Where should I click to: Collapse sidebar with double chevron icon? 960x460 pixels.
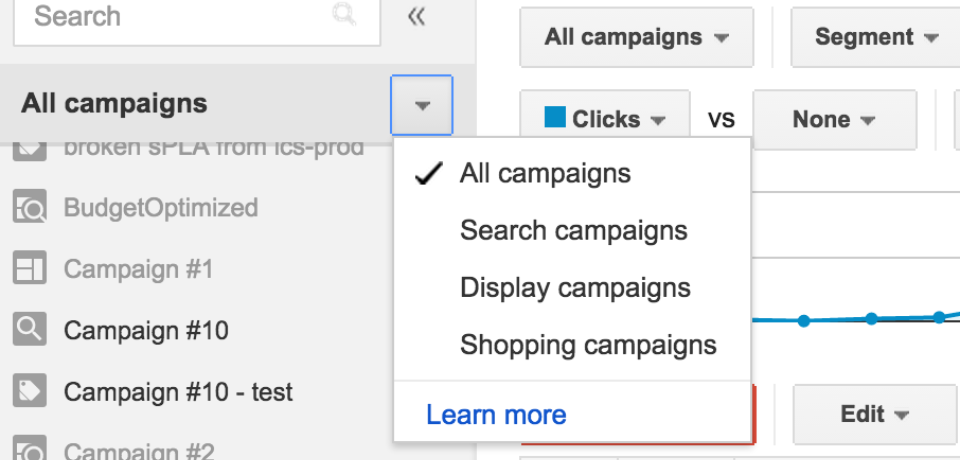click(416, 17)
